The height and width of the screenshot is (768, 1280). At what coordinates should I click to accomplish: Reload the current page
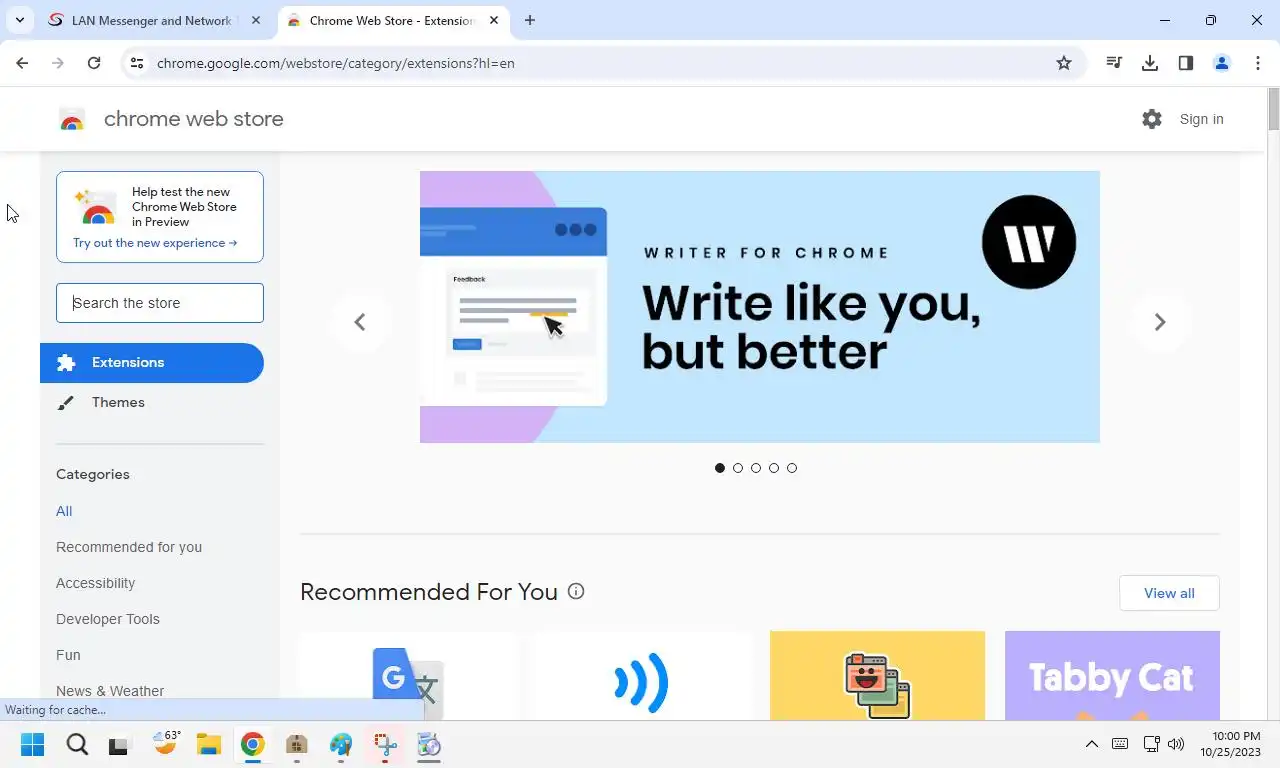click(94, 63)
